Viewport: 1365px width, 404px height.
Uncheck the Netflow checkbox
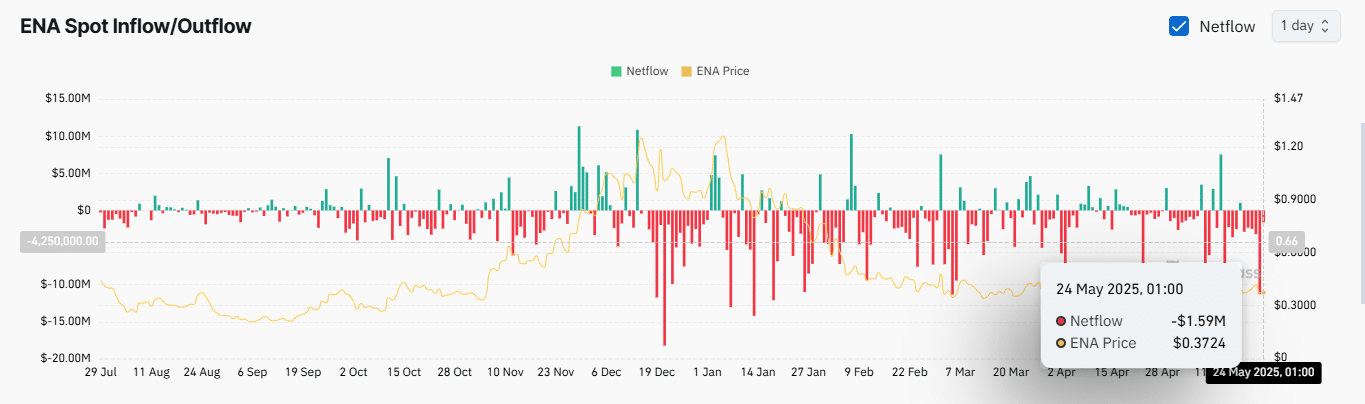point(1179,26)
